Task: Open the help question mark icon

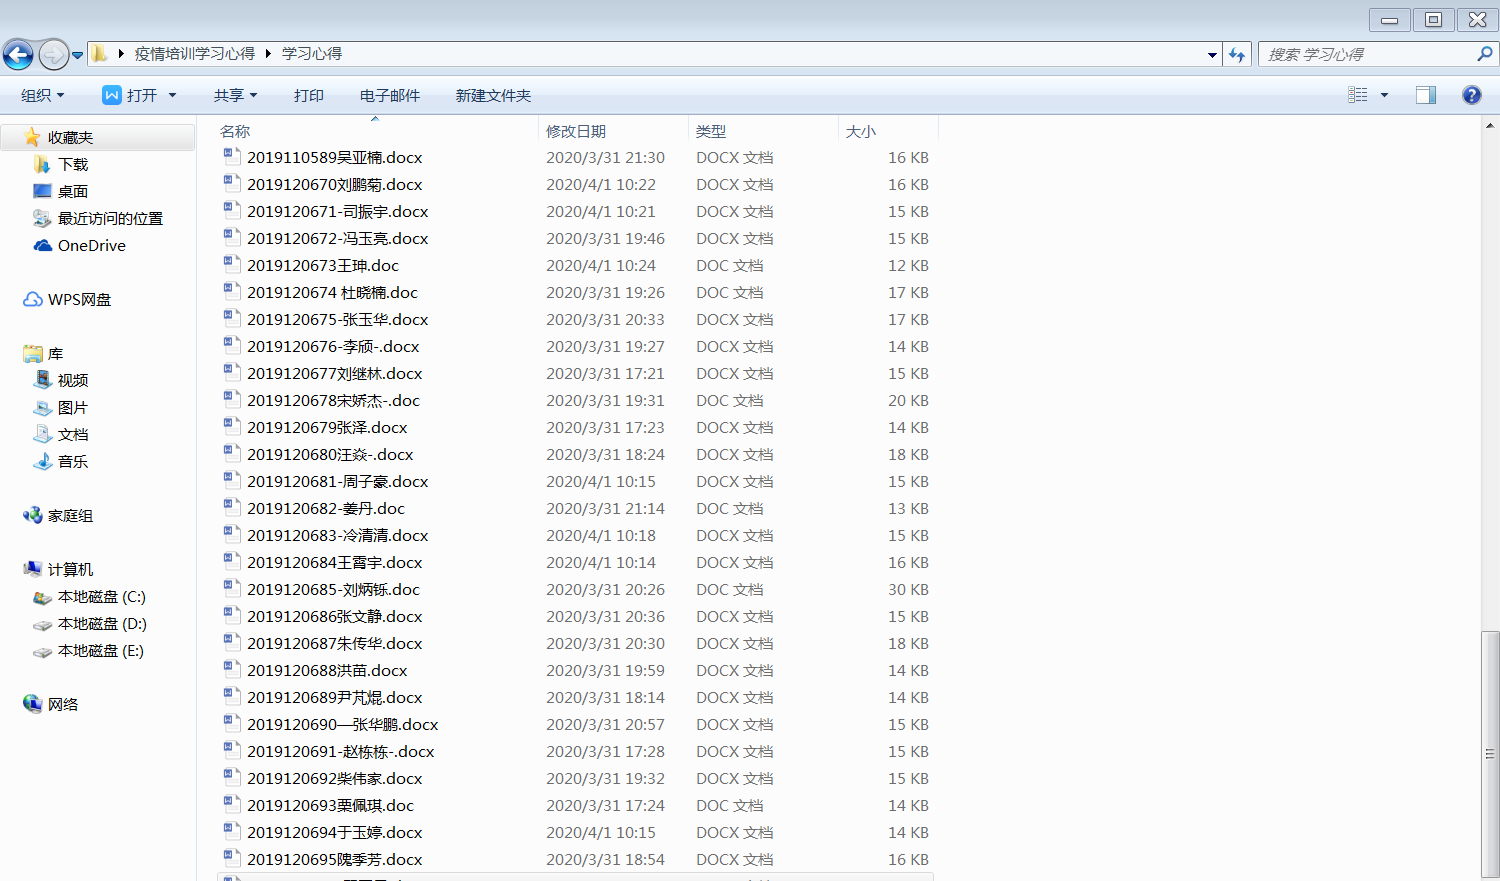Action: click(x=1471, y=95)
